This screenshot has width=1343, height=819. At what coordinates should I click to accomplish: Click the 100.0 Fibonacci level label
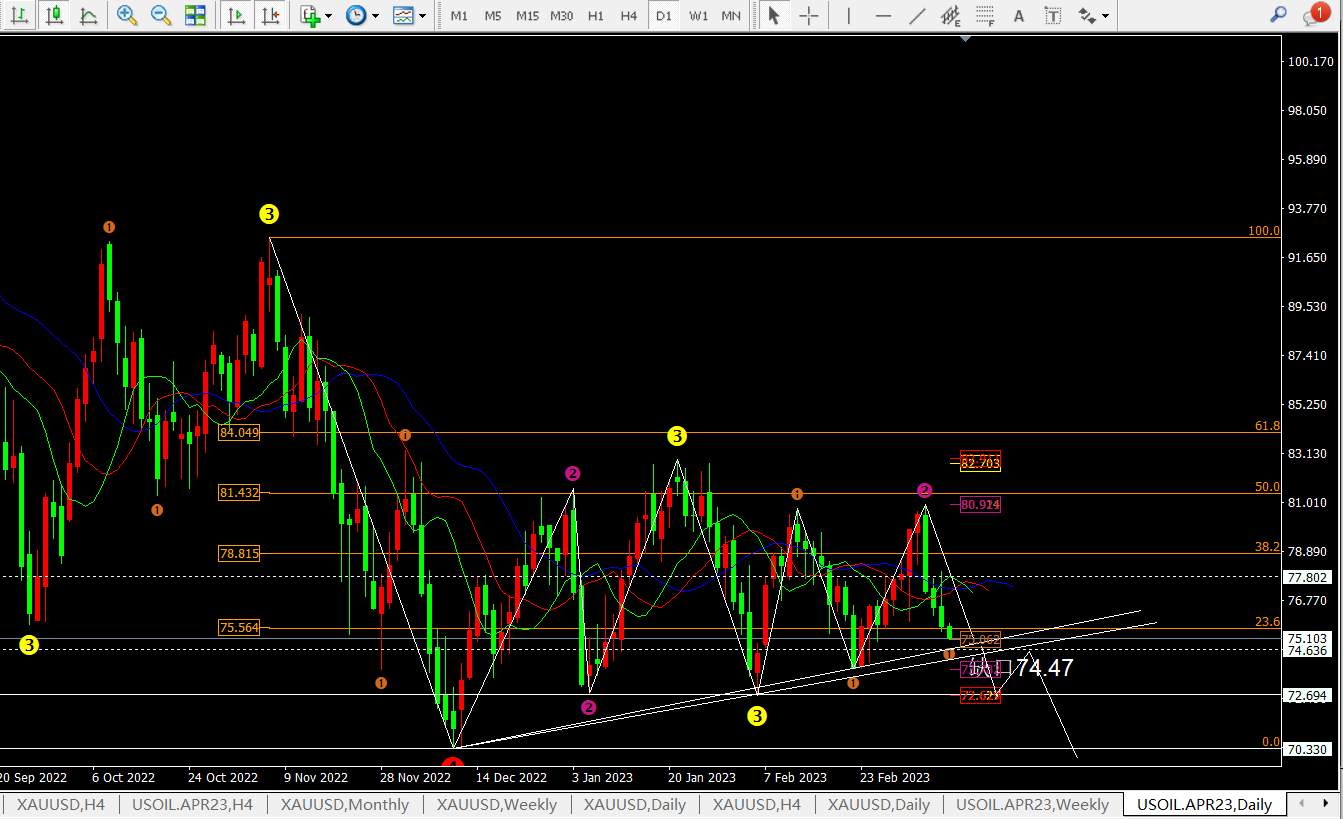(1264, 231)
